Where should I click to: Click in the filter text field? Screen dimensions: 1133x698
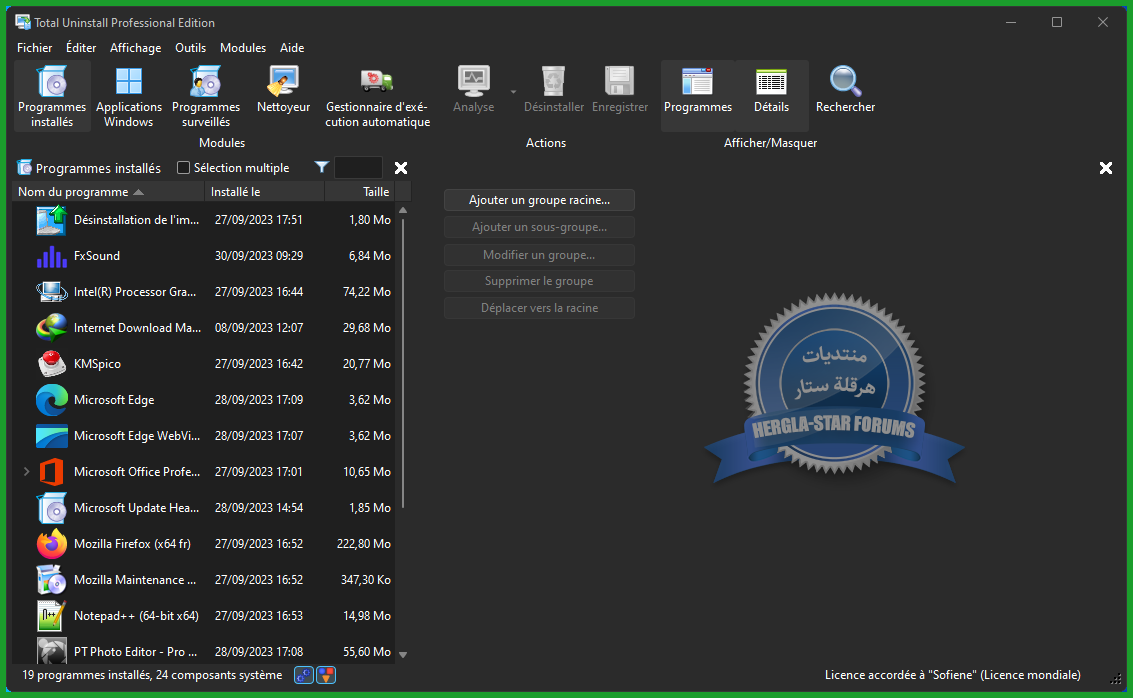[358, 168]
